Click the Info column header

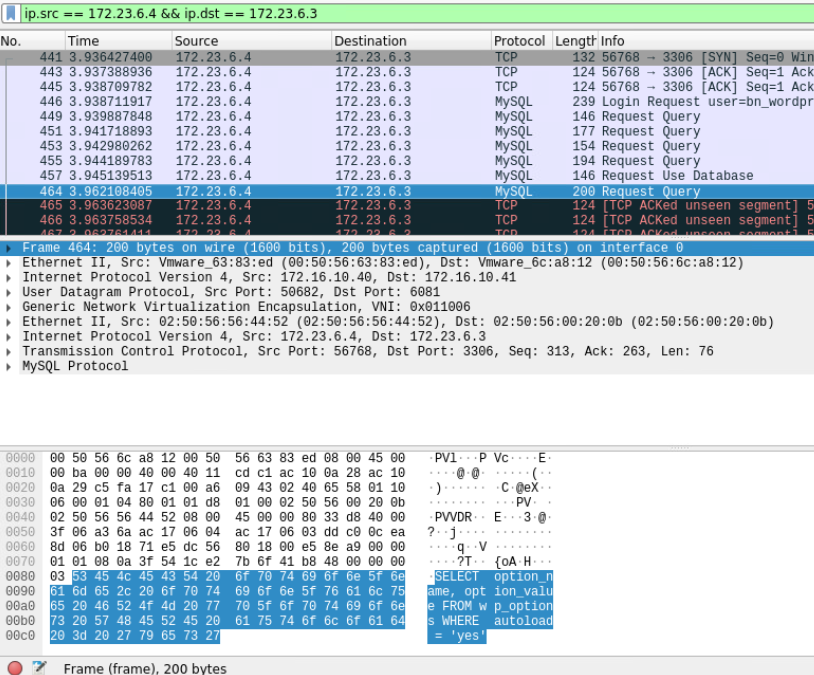click(706, 41)
